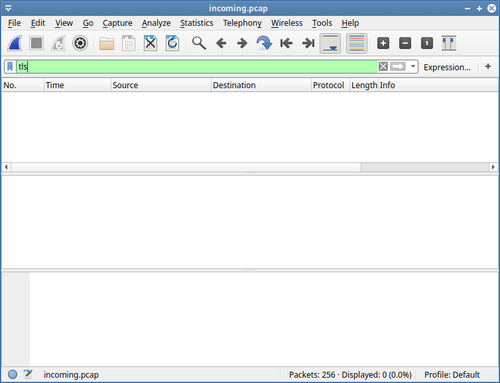Open the File menu
Image resolution: width=500 pixels, height=383 pixels.
pyautogui.click(x=14, y=23)
